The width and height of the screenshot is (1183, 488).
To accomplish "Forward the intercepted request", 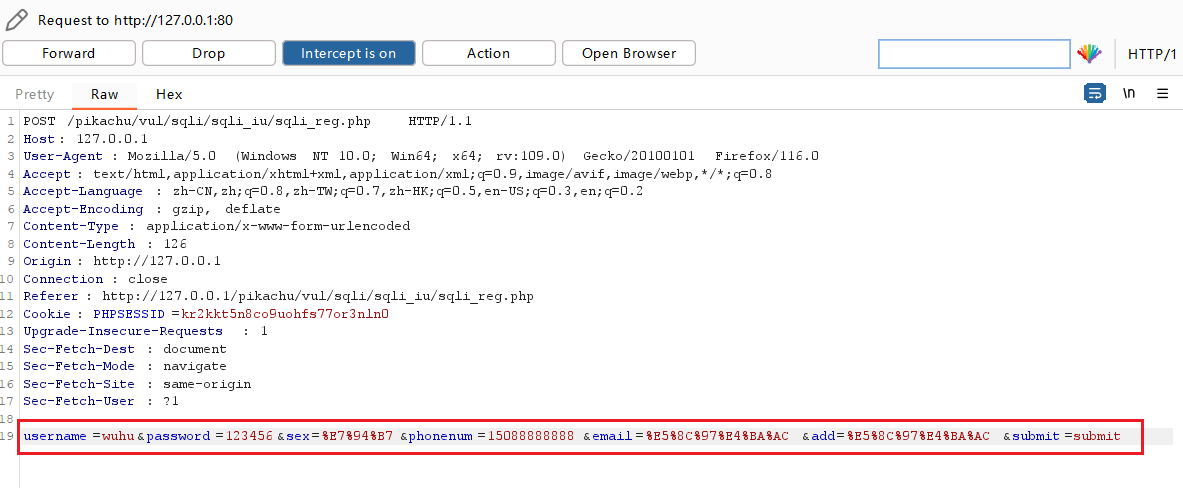I will [x=69, y=54].
